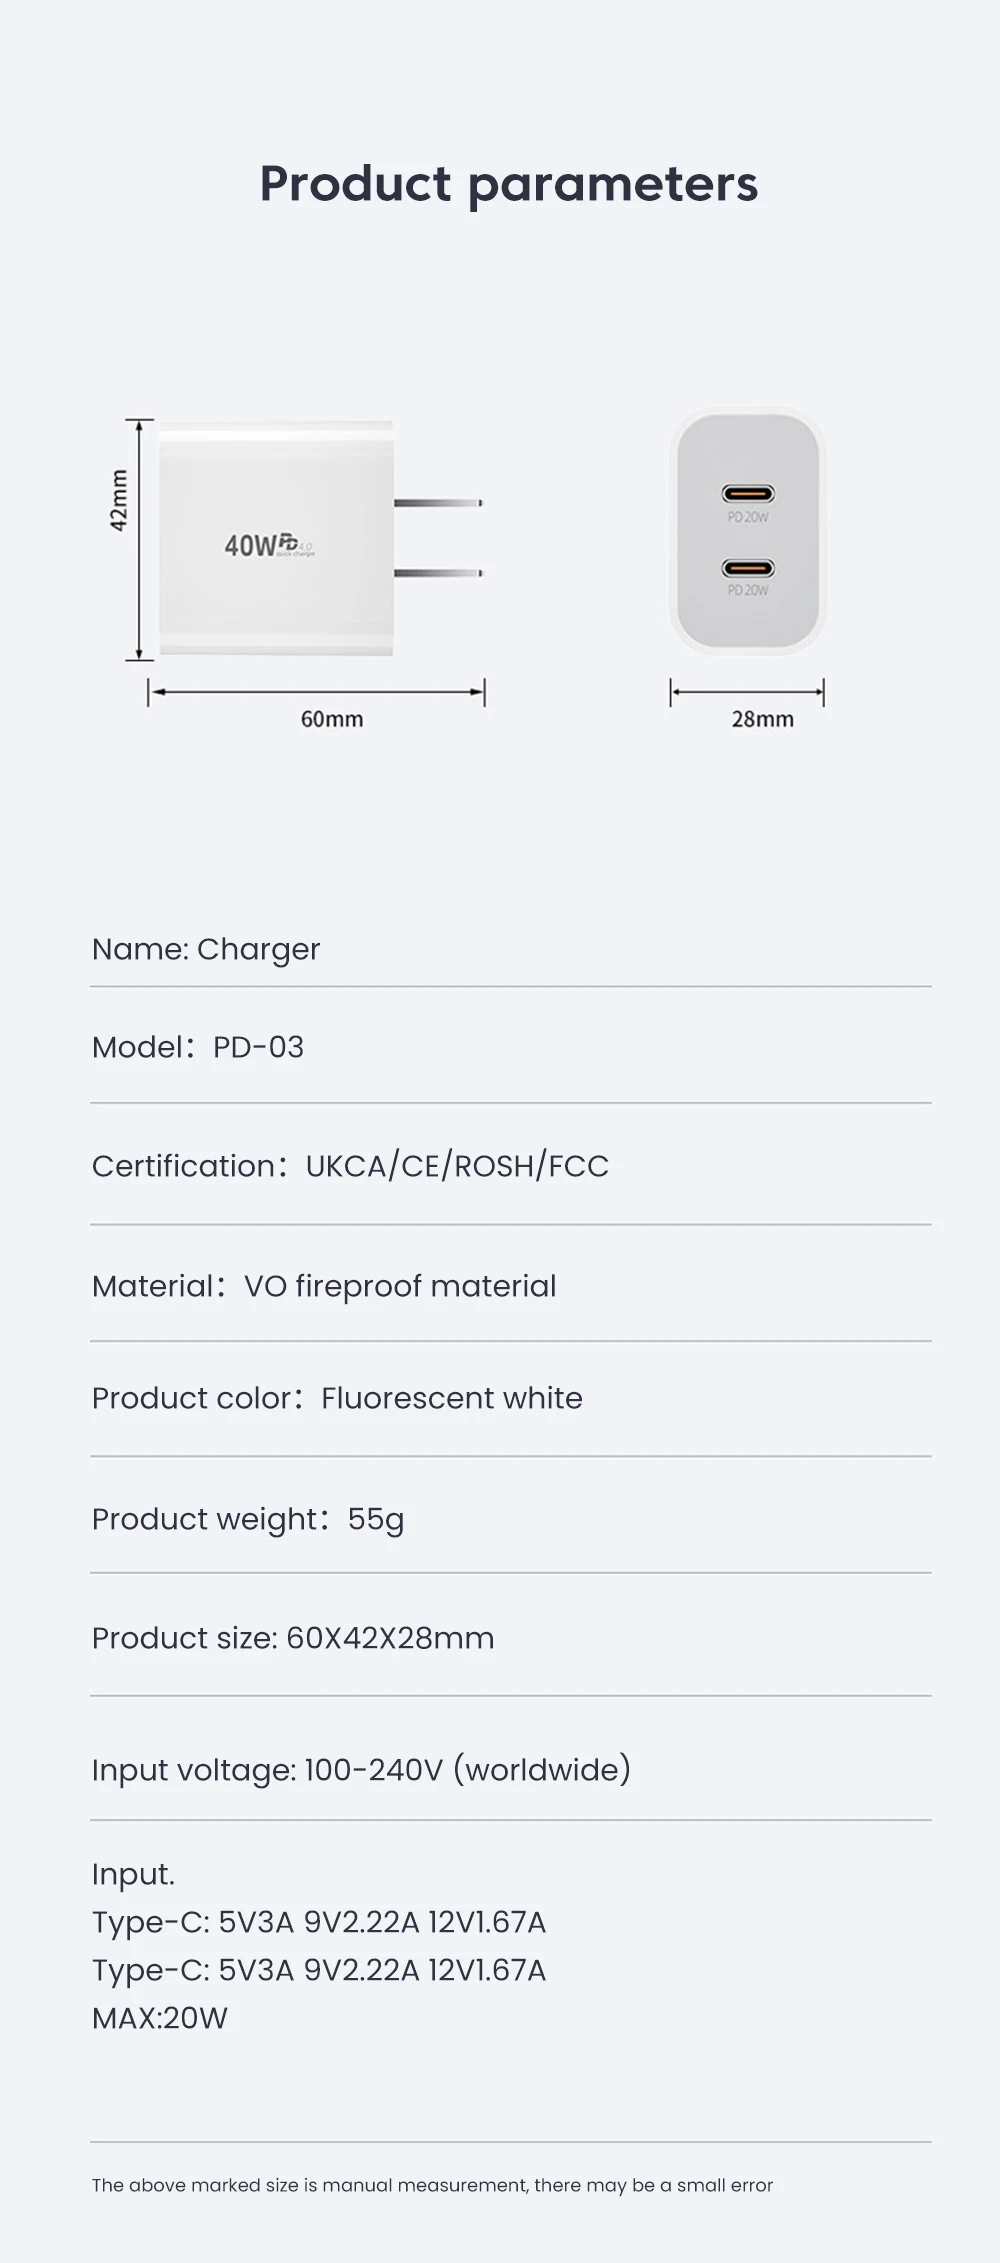Select the Certification UKCA/CE/ROSH/FCC row
The width and height of the screenshot is (1000, 2263).
click(x=350, y=1166)
